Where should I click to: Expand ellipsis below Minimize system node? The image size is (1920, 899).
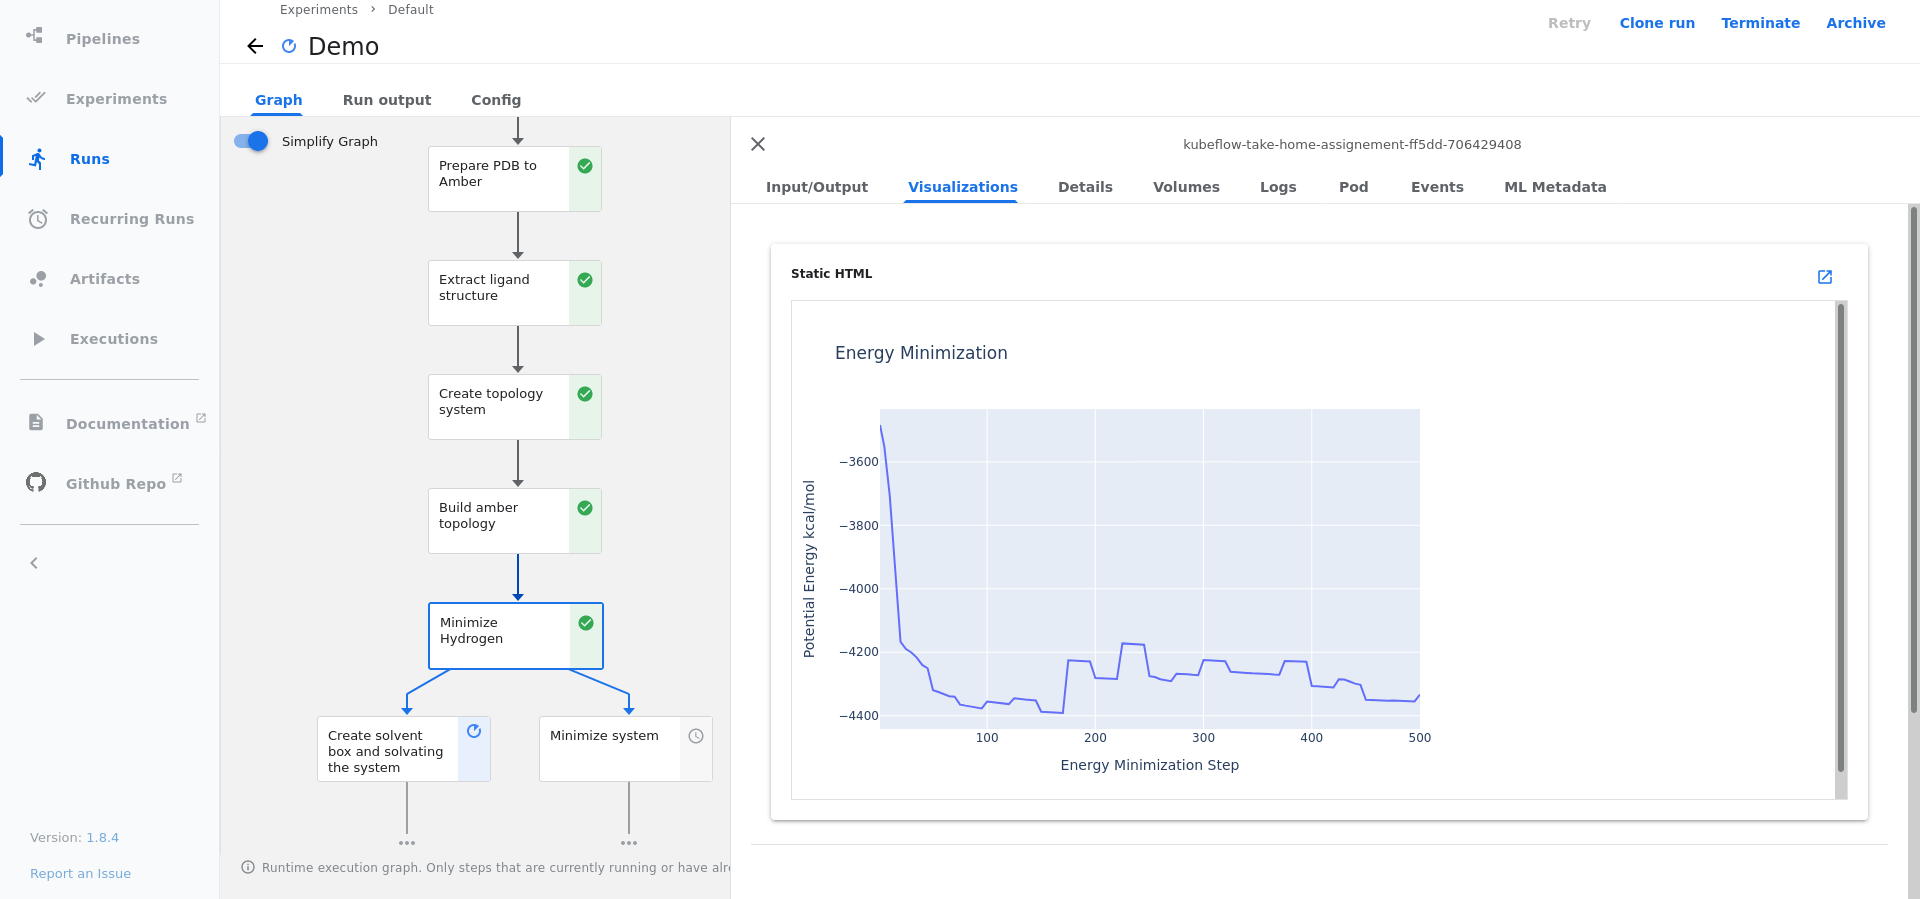tap(629, 843)
